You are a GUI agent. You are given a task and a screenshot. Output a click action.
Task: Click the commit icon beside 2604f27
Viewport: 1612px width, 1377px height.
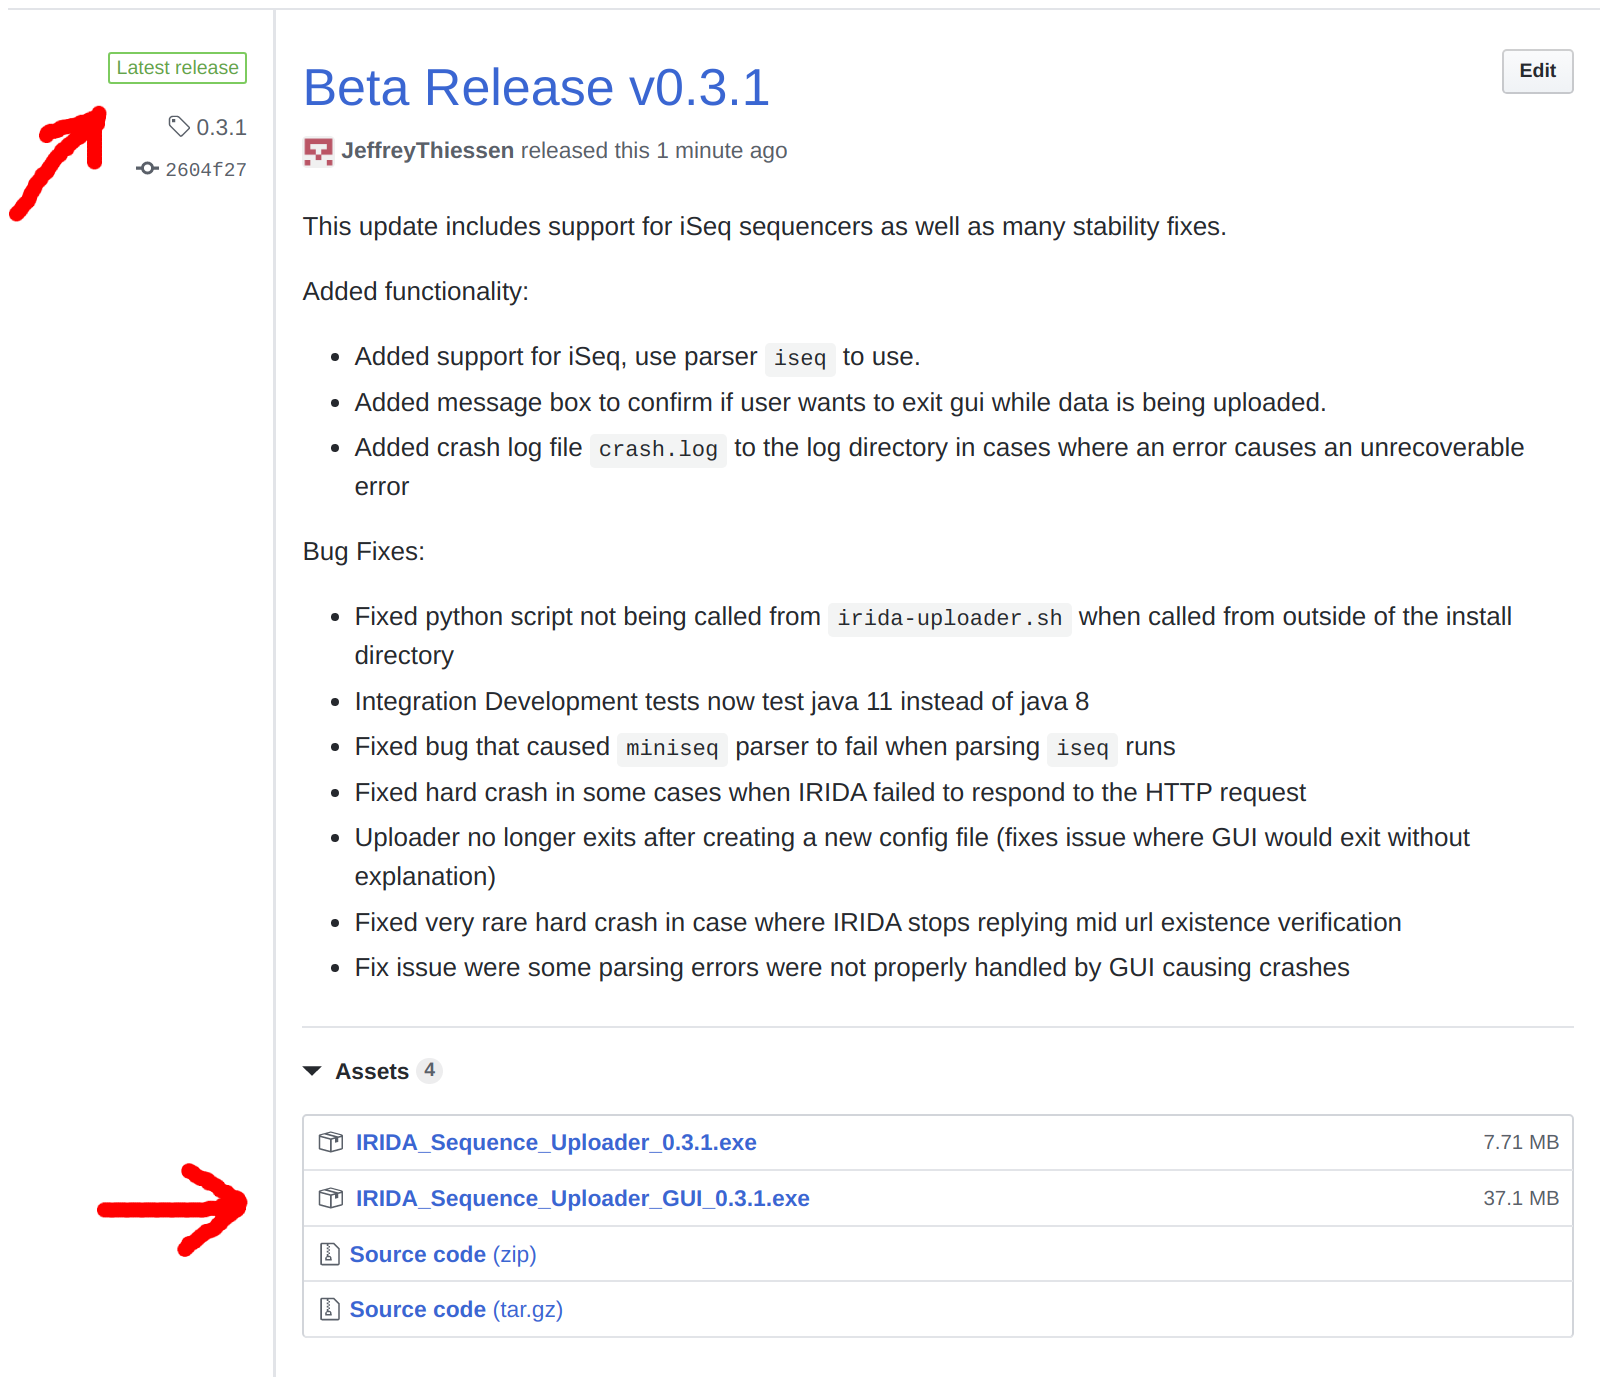click(x=147, y=168)
